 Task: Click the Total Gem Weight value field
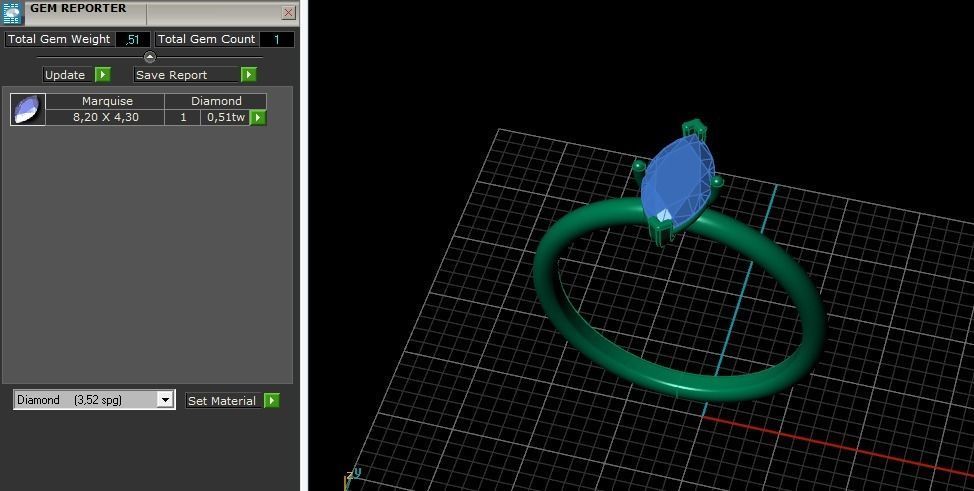click(132, 40)
